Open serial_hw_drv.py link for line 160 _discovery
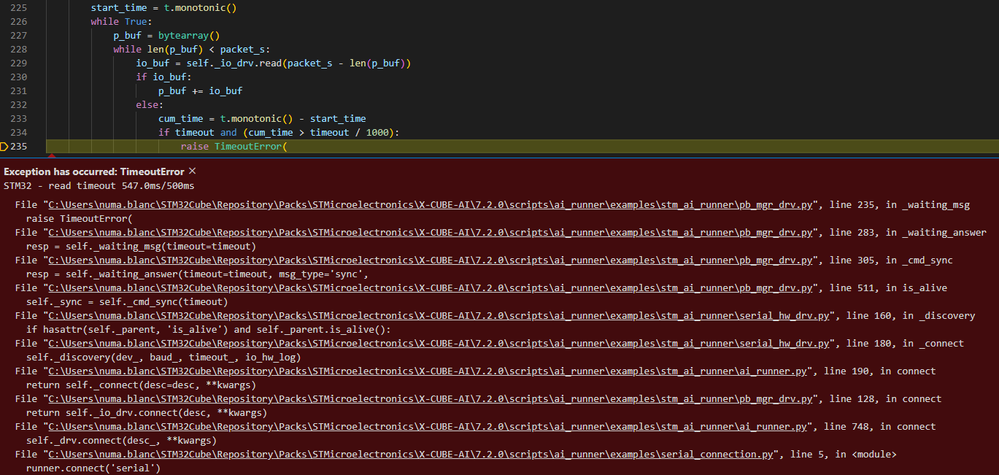Screen dimensions: 999x475 [x=441, y=316]
